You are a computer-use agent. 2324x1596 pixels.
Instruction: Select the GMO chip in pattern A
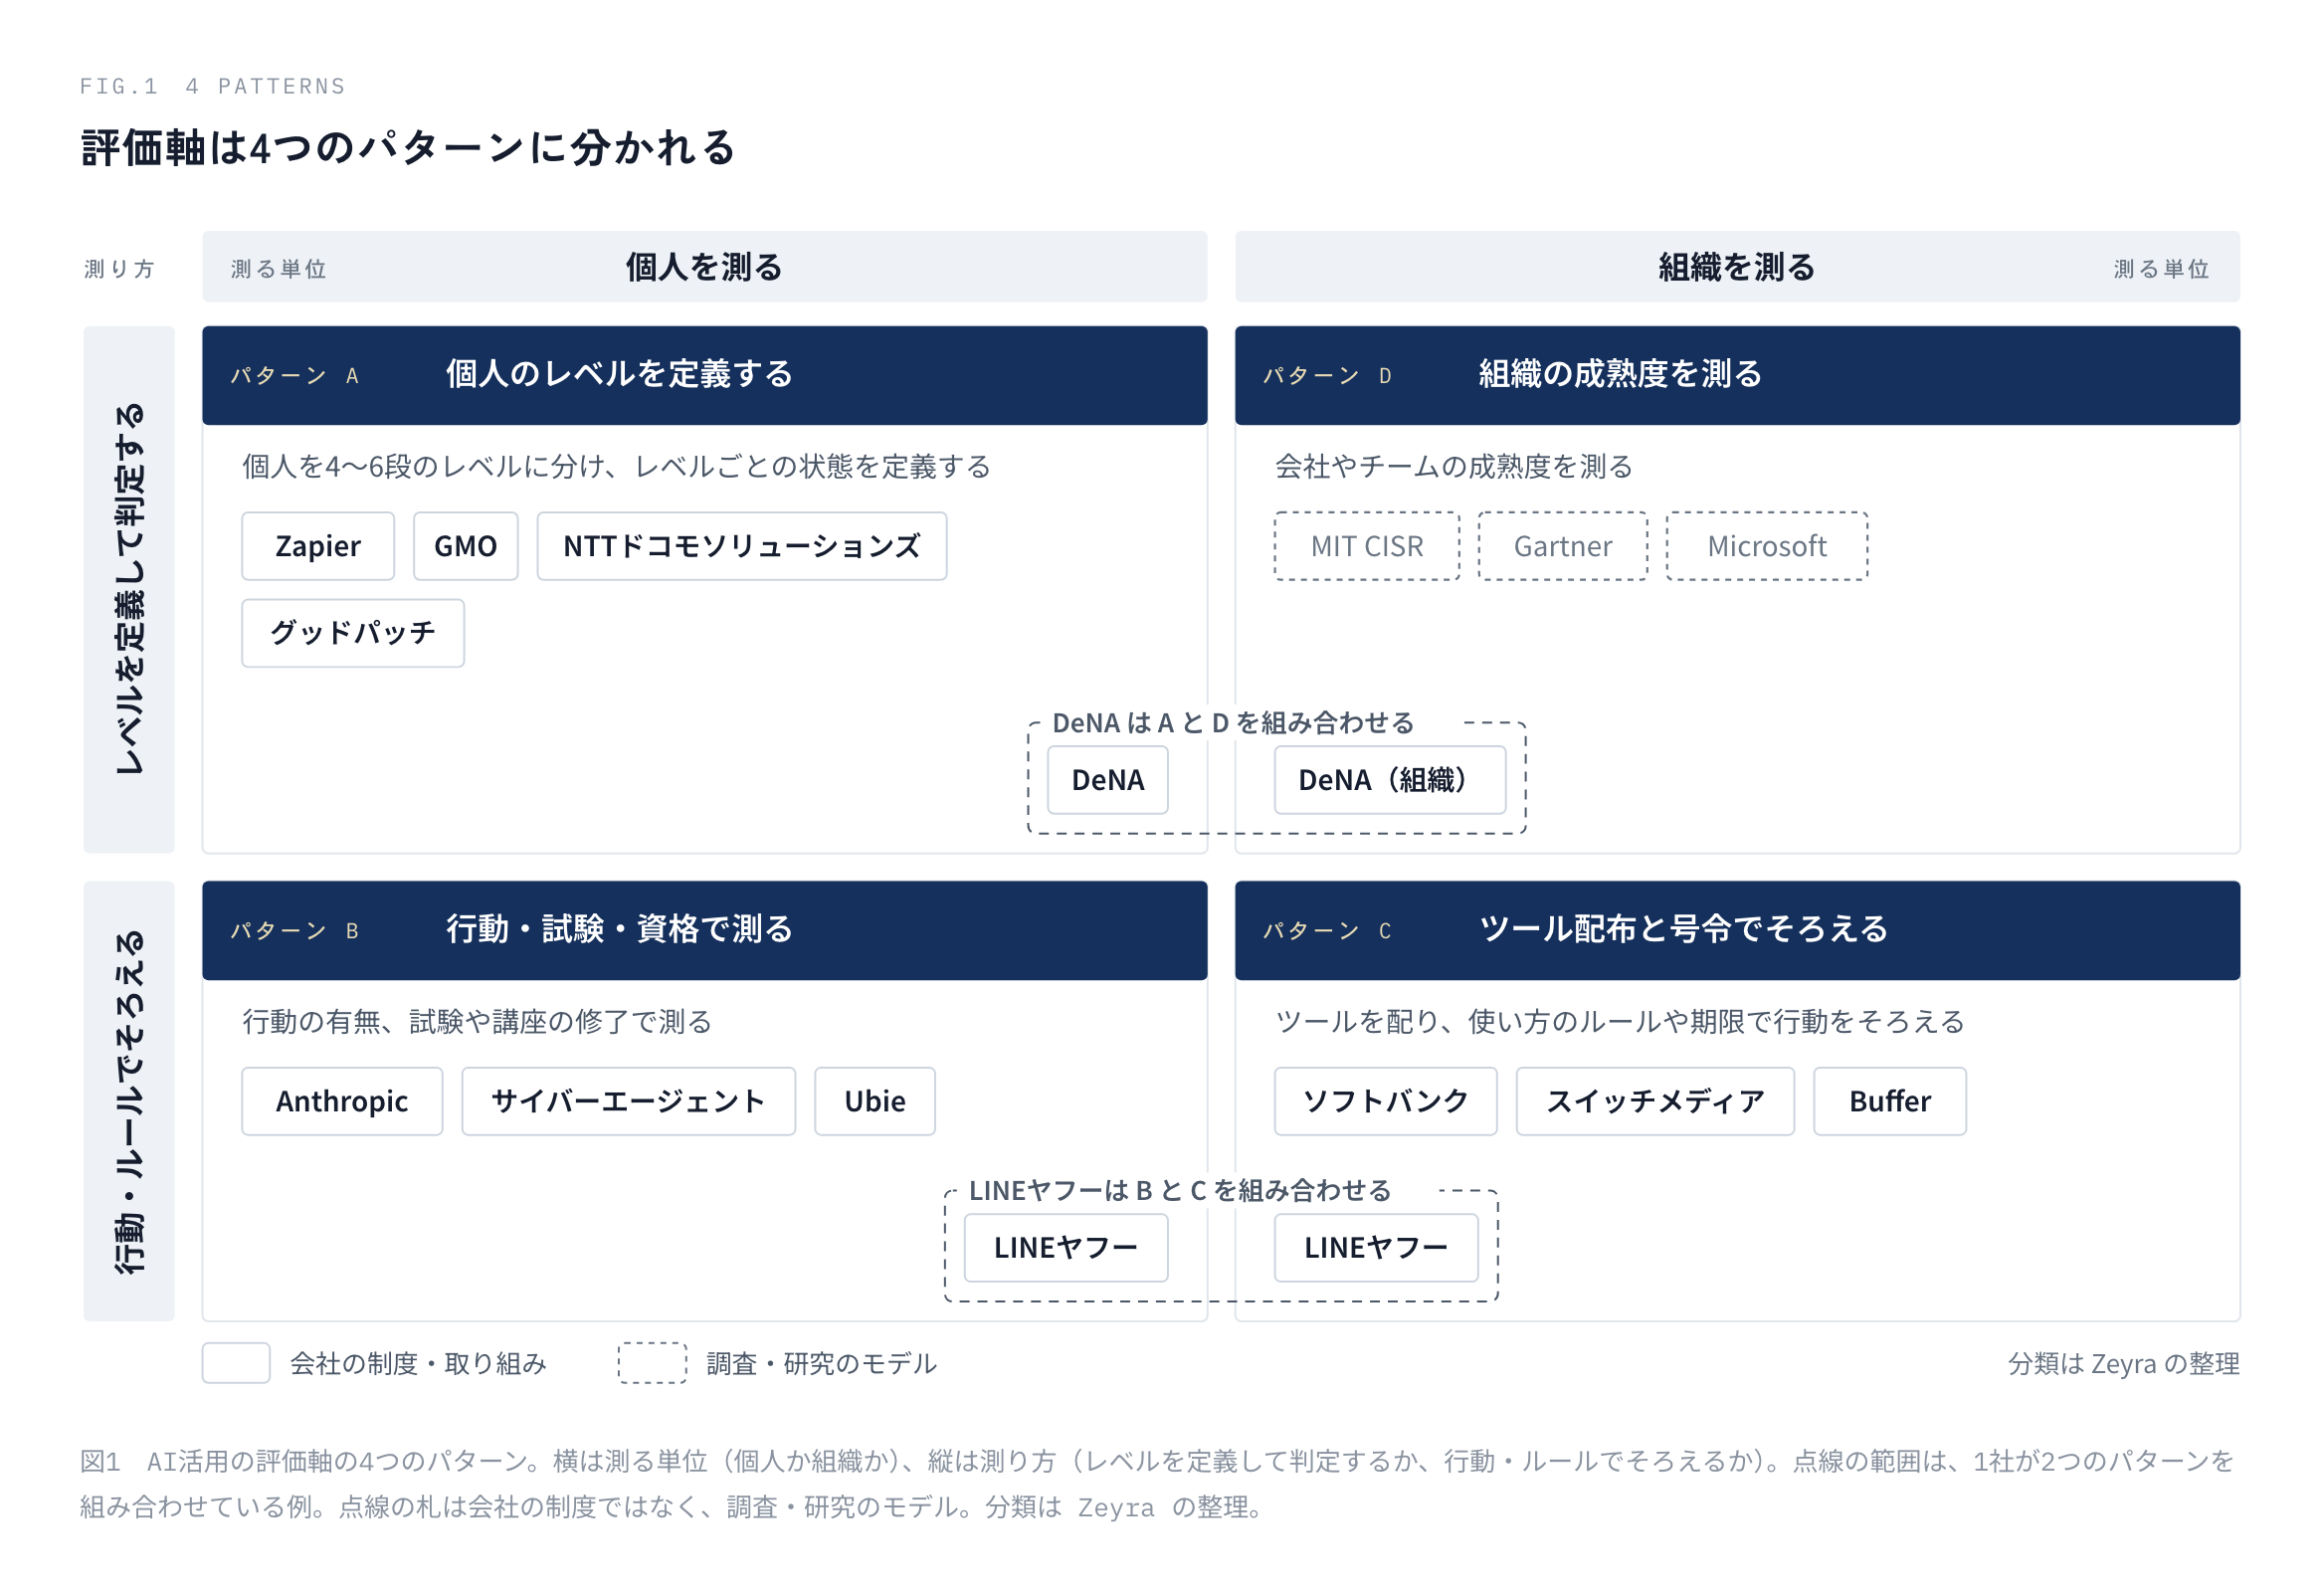[x=466, y=546]
